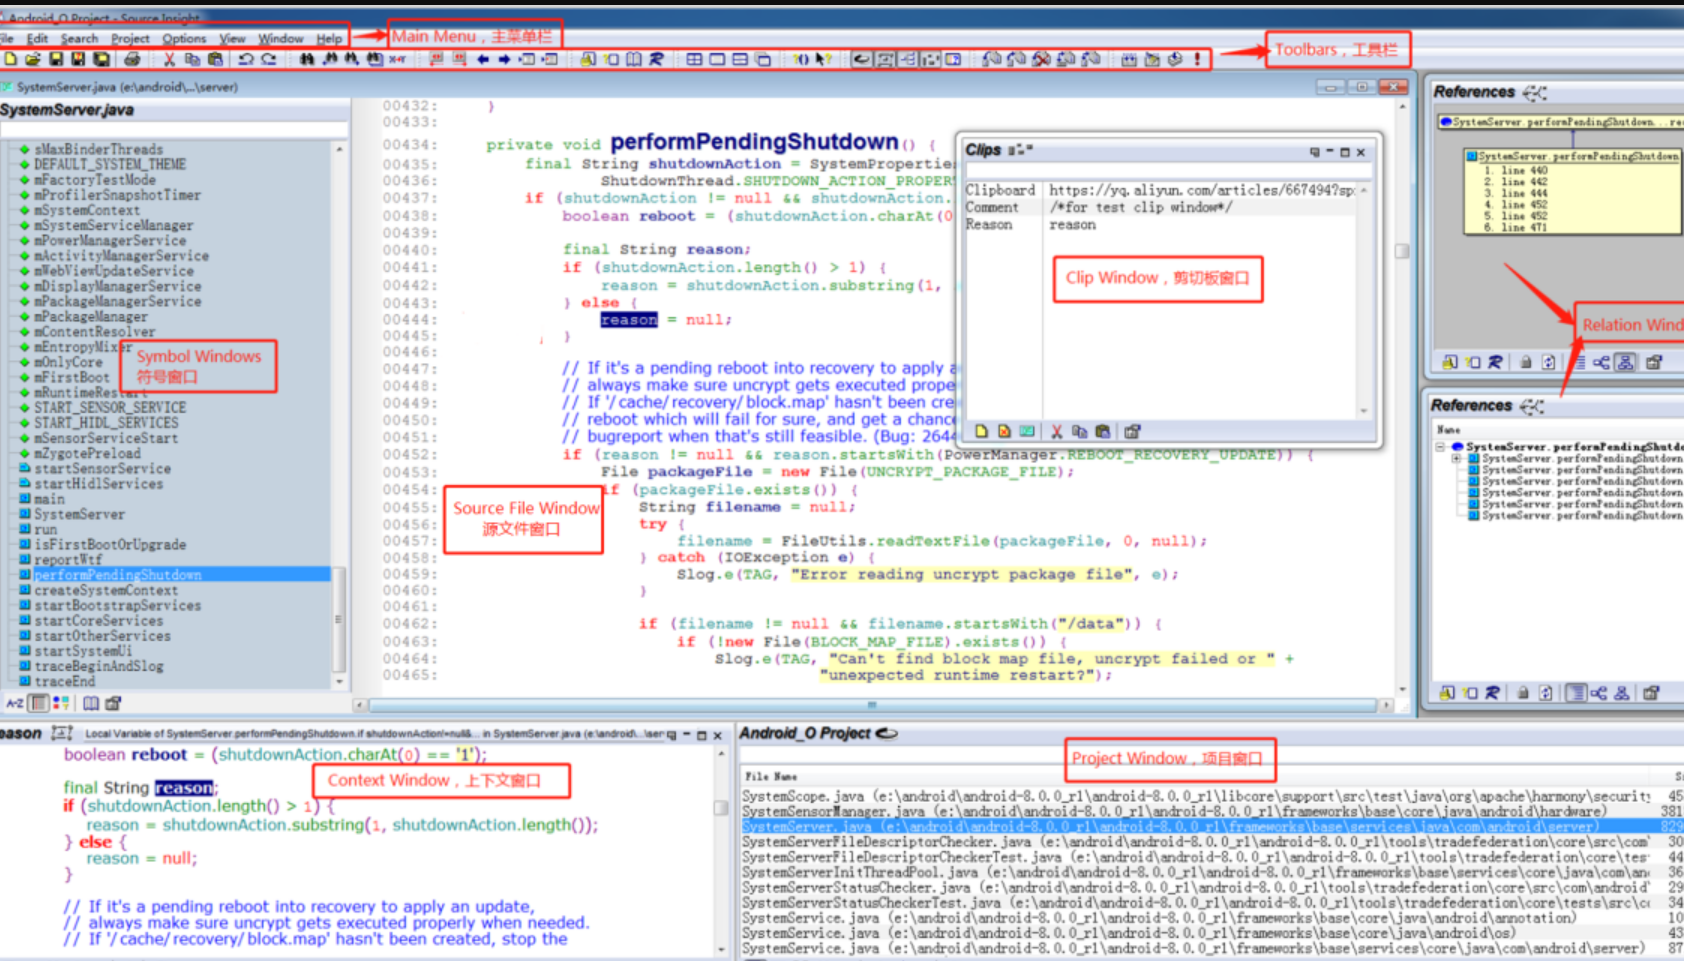1684x961 pixels.
Task: Click the Go Back blue left arrow
Action: pyautogui.click(x=483, y=59)
